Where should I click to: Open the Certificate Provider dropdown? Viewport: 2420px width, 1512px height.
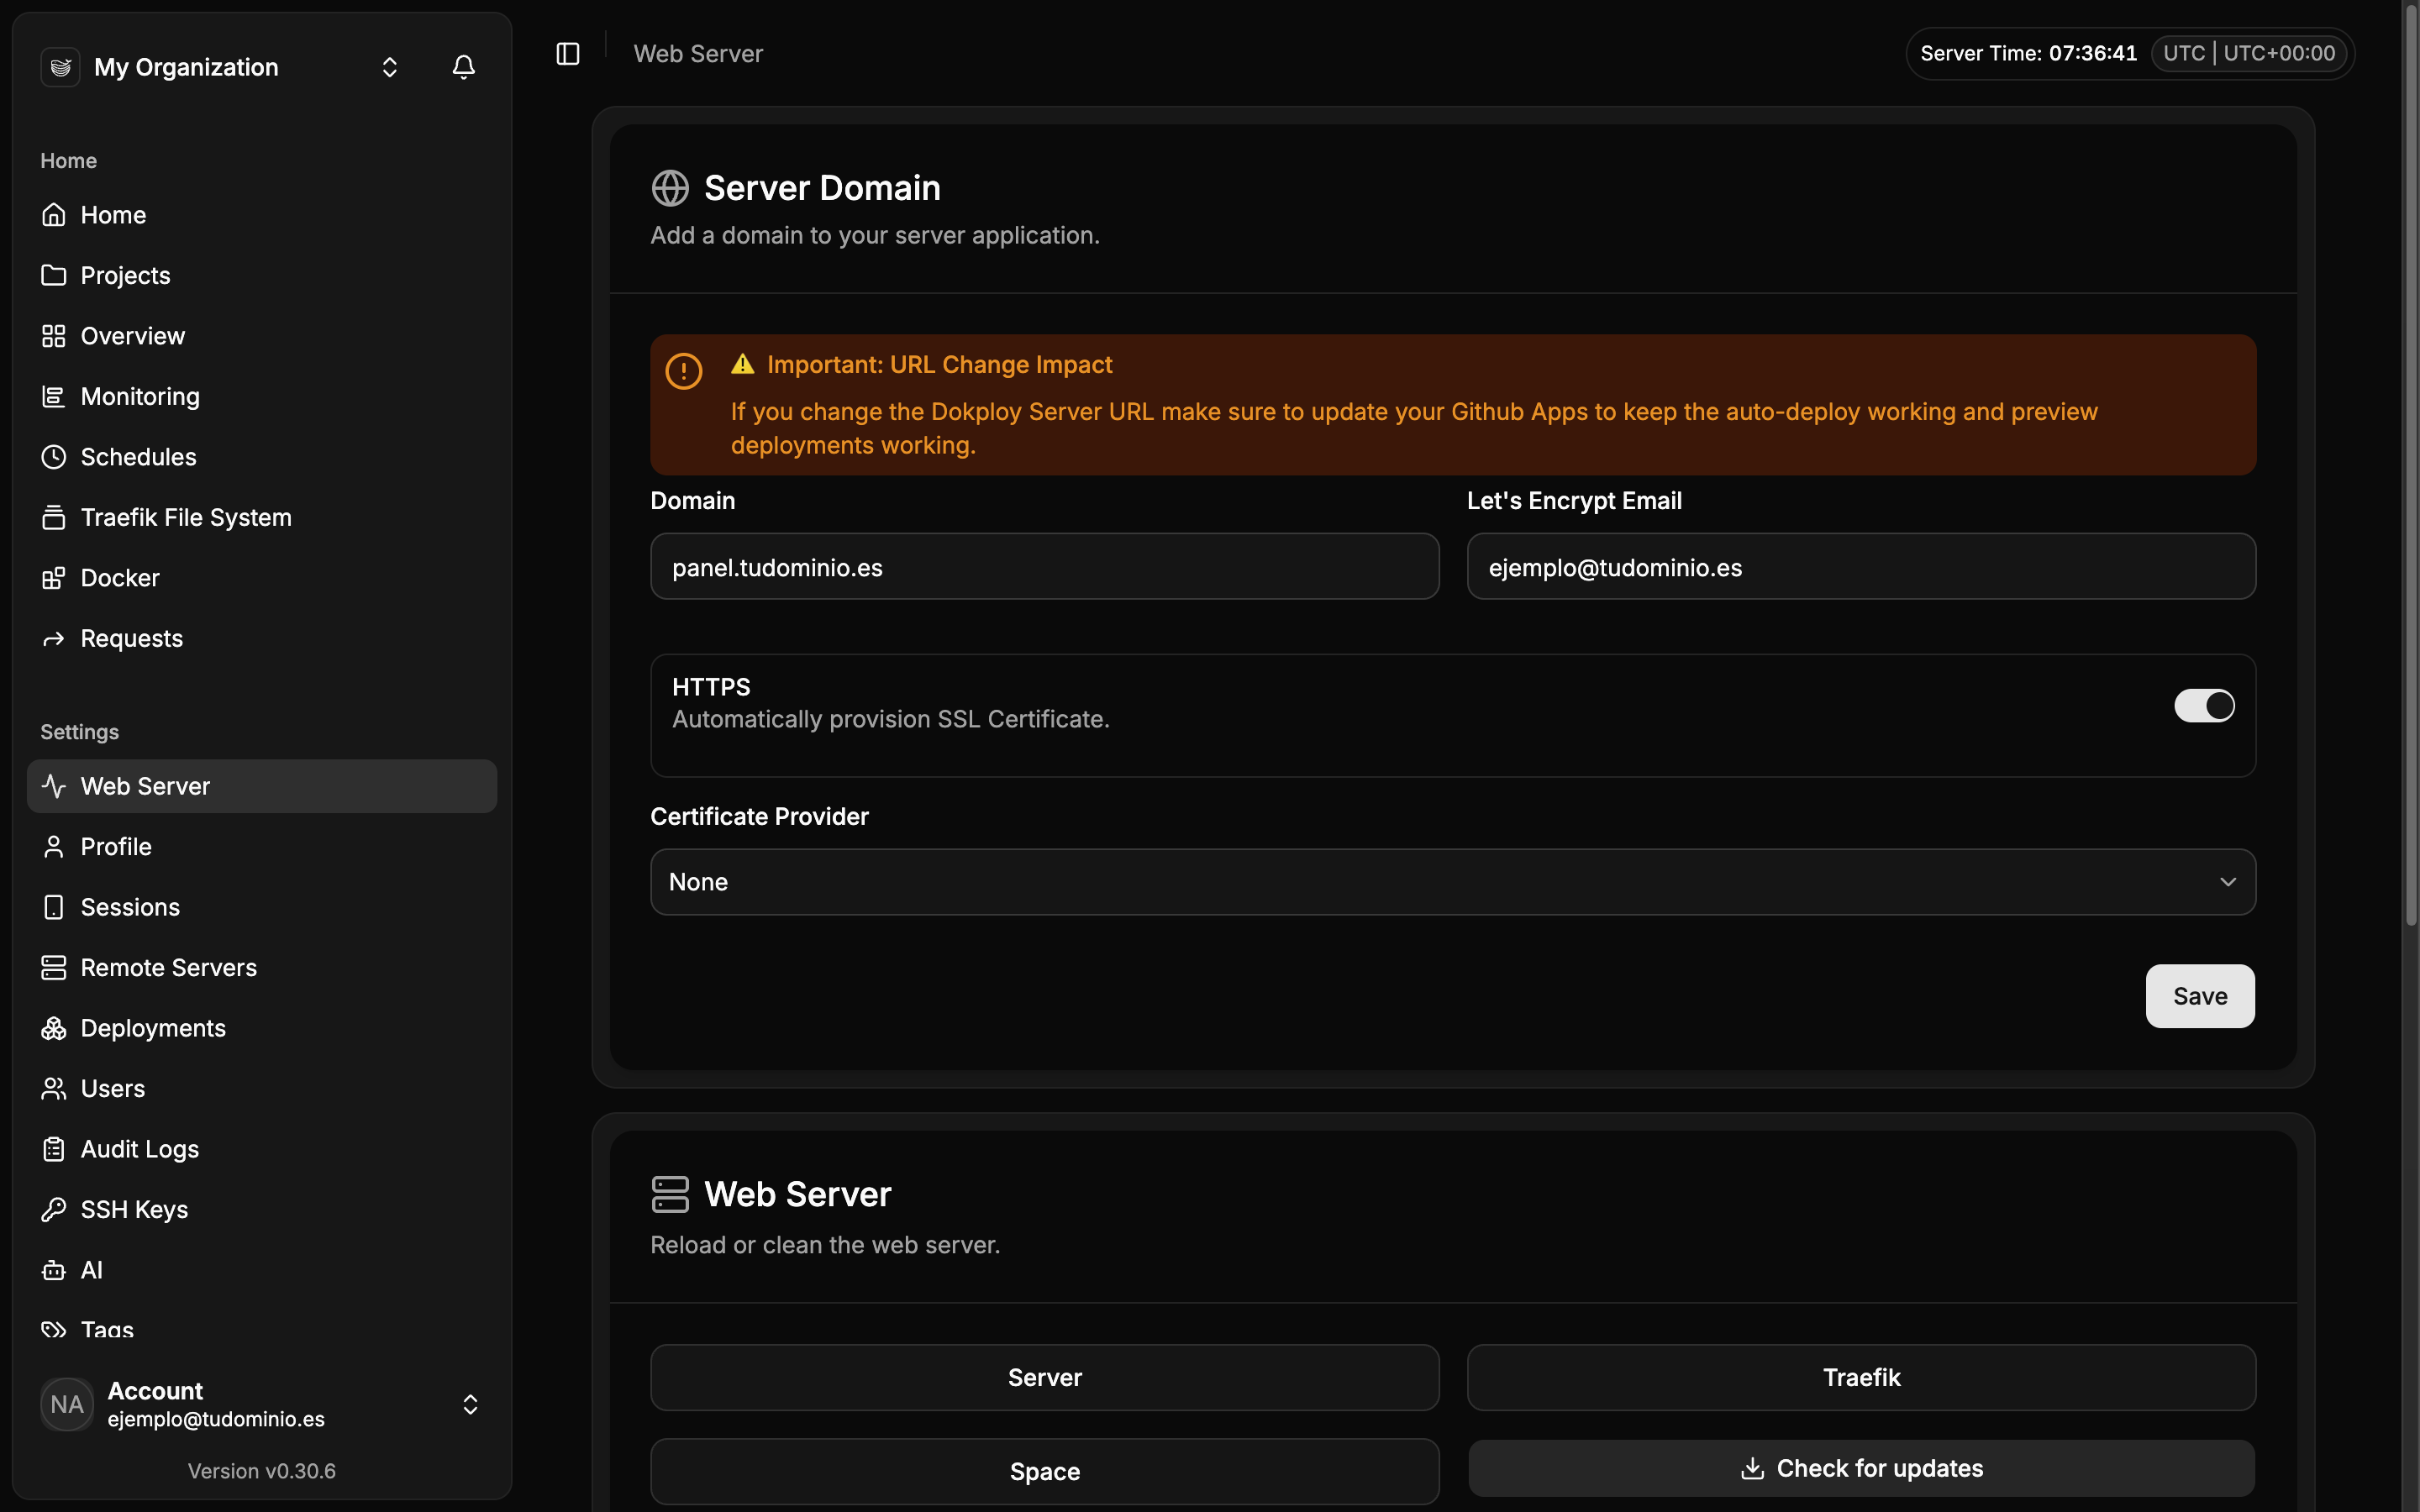[x=1452, y=882]
